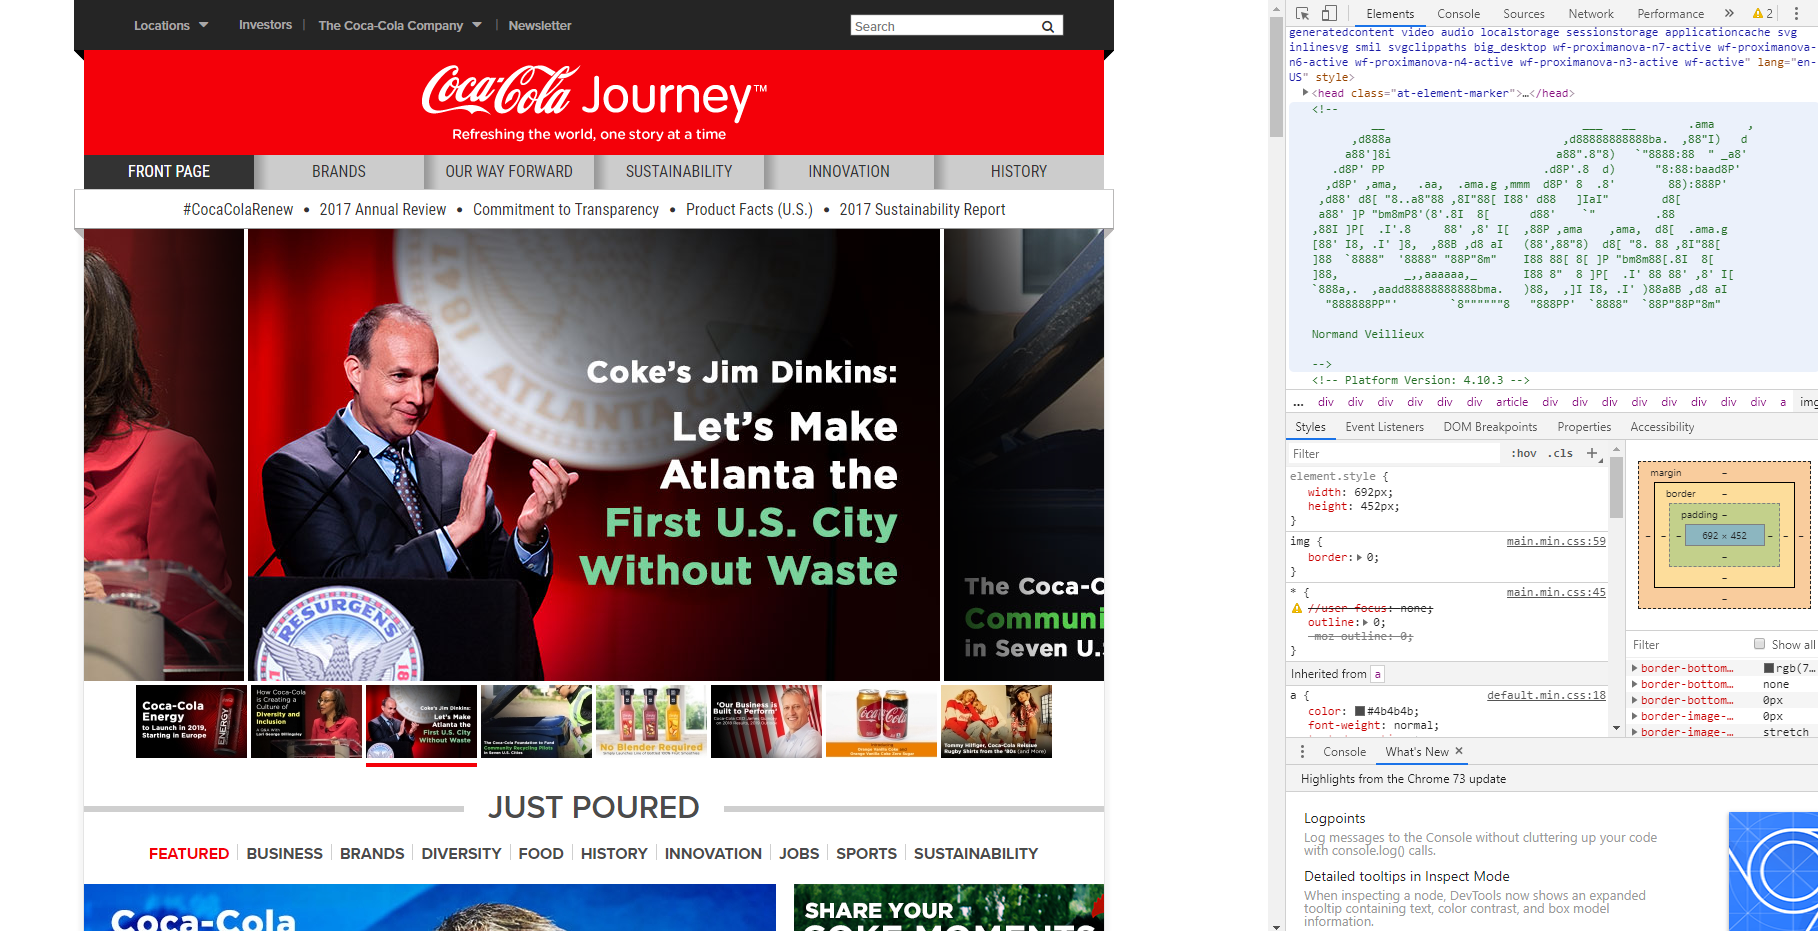Open the 2017 Annual Review link
The image size is (1818, 931).
383,210
